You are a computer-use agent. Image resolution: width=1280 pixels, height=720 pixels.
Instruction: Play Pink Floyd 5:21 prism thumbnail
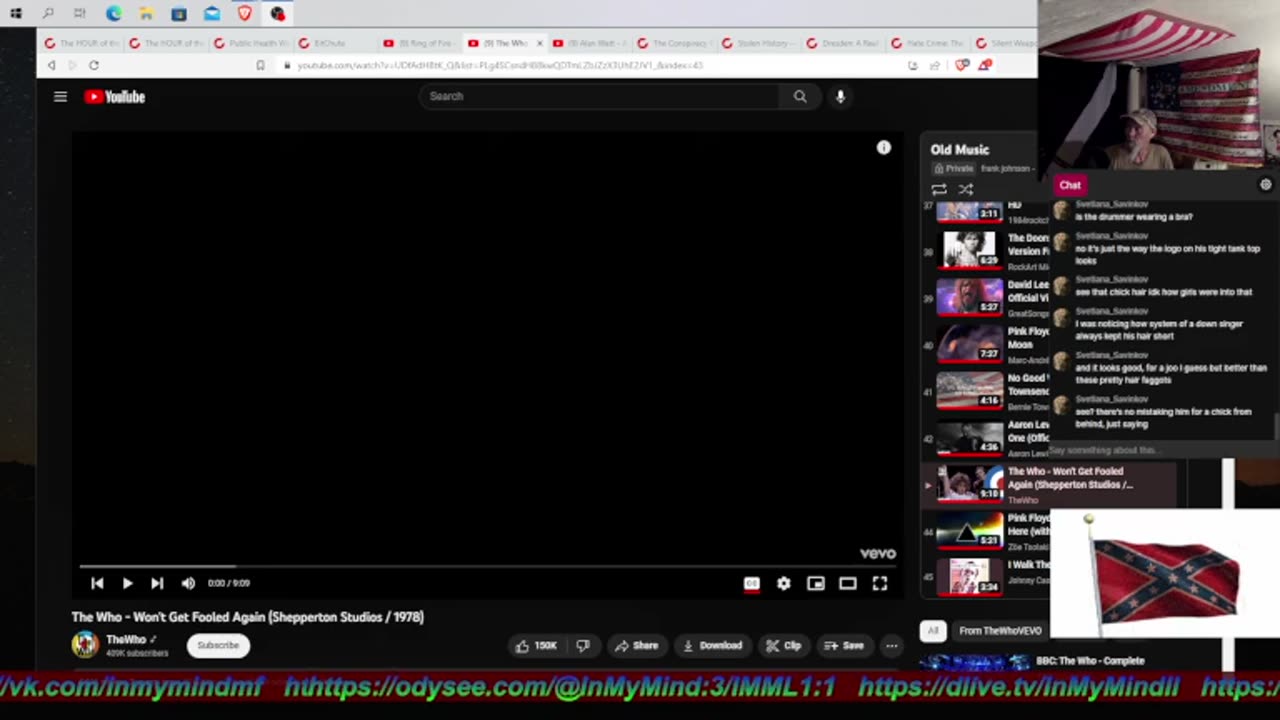tap(969, 530)
